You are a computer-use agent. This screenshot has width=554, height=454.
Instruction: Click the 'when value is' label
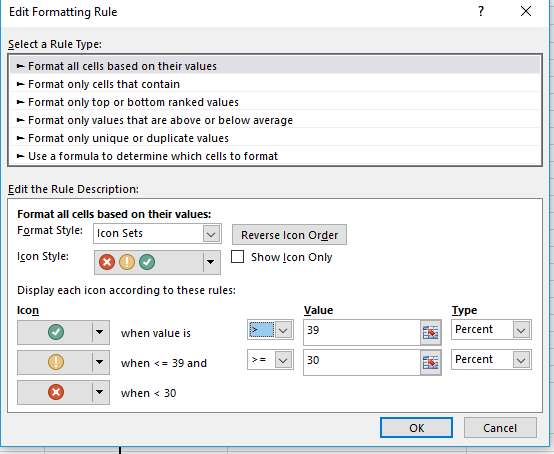click(x=156, y=333)
